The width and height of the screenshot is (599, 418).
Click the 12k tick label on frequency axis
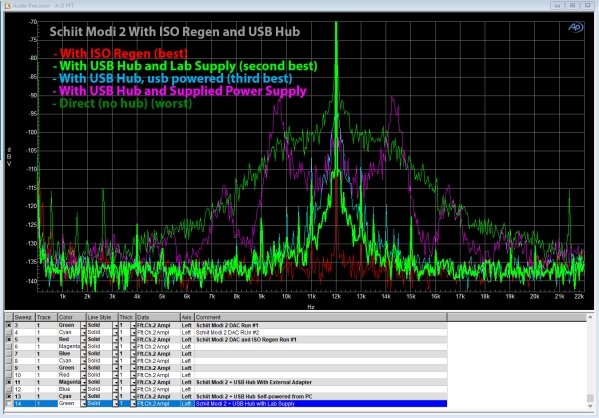336,296
